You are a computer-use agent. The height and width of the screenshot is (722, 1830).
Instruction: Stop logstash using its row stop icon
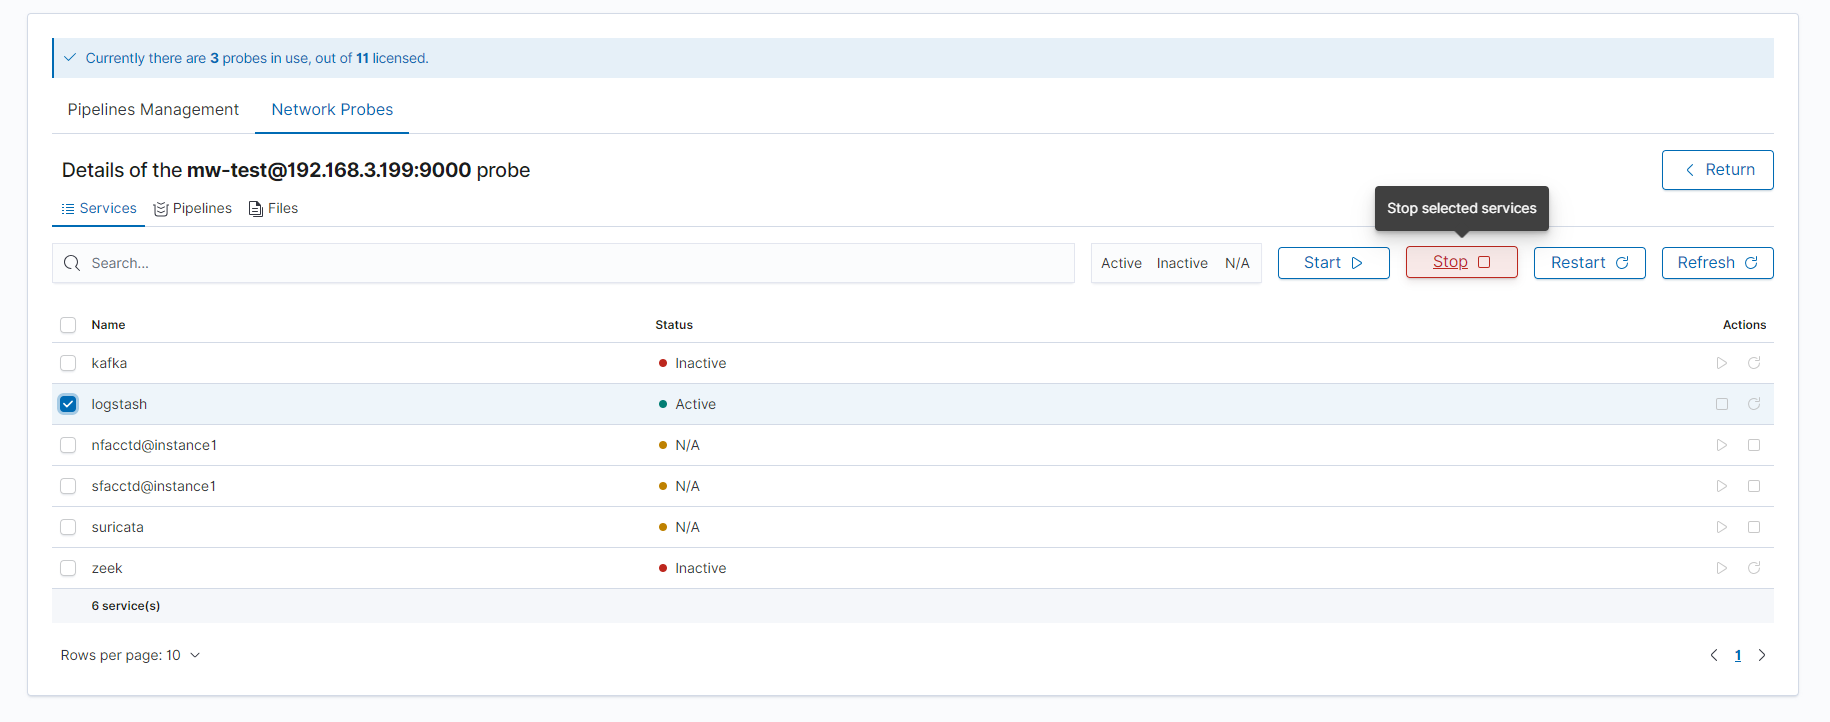point(1721,404)
